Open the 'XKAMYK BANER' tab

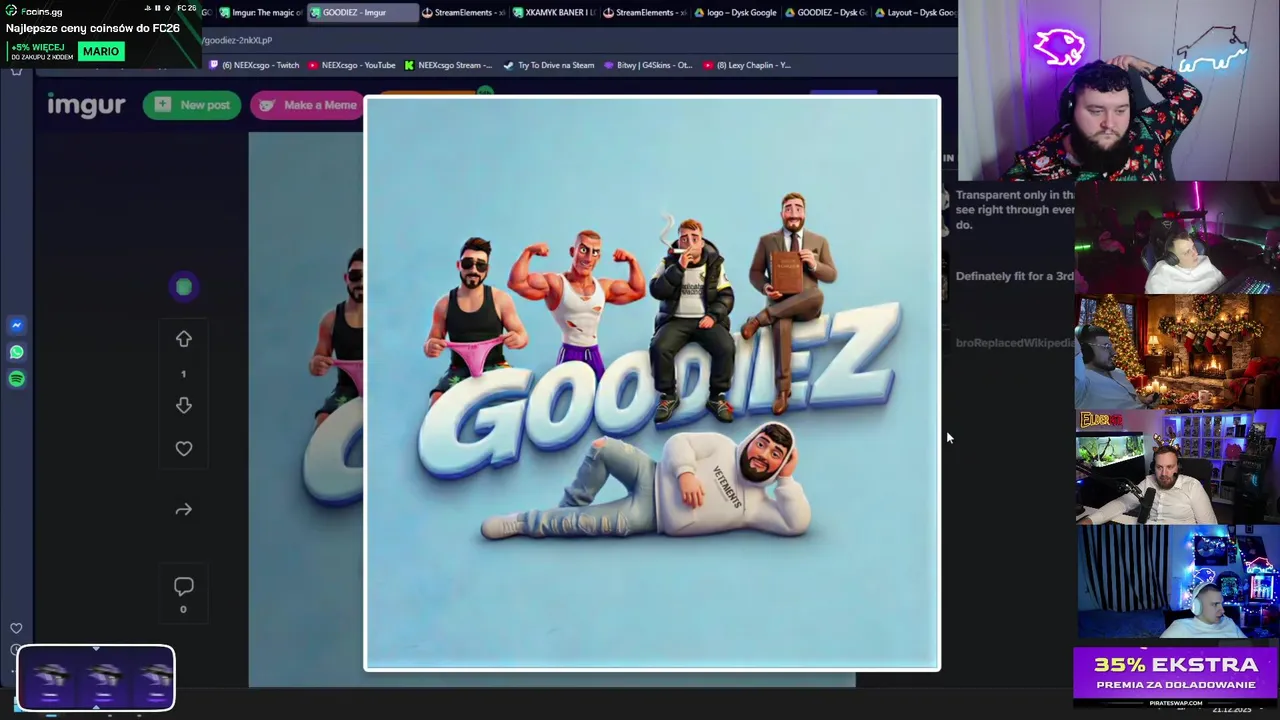coord(553,13)
